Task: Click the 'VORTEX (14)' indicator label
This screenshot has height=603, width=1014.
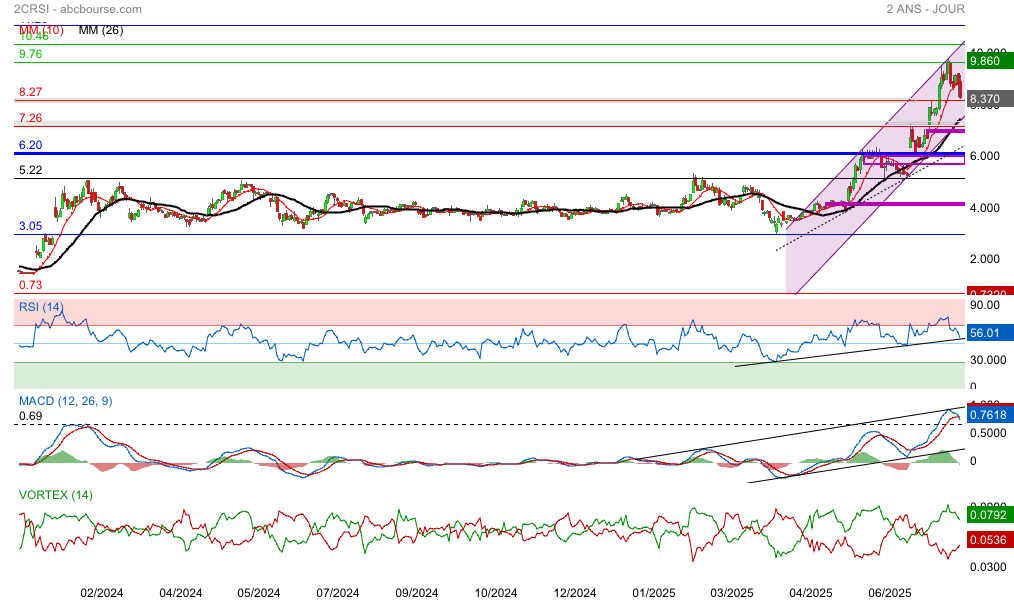Action: [x=56, y=495]
